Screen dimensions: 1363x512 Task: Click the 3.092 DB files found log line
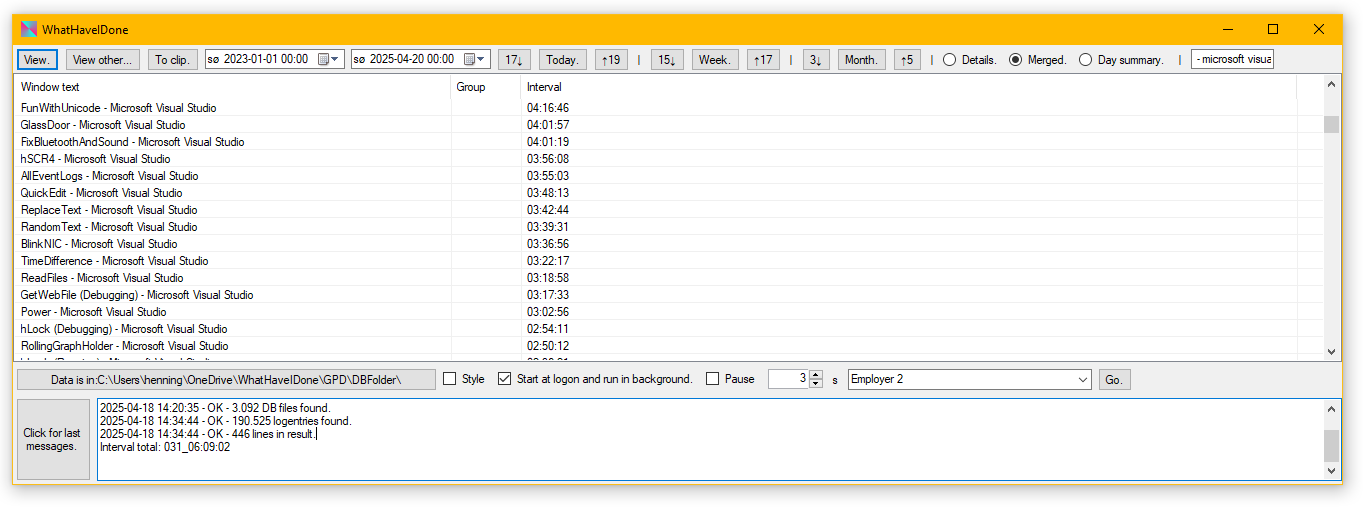click(x=215, y=408)
